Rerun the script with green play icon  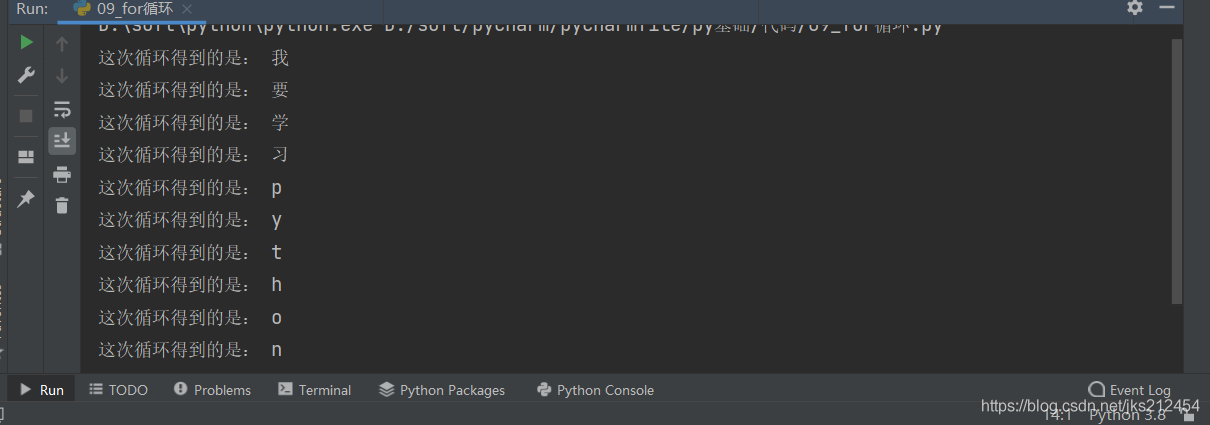27,43
